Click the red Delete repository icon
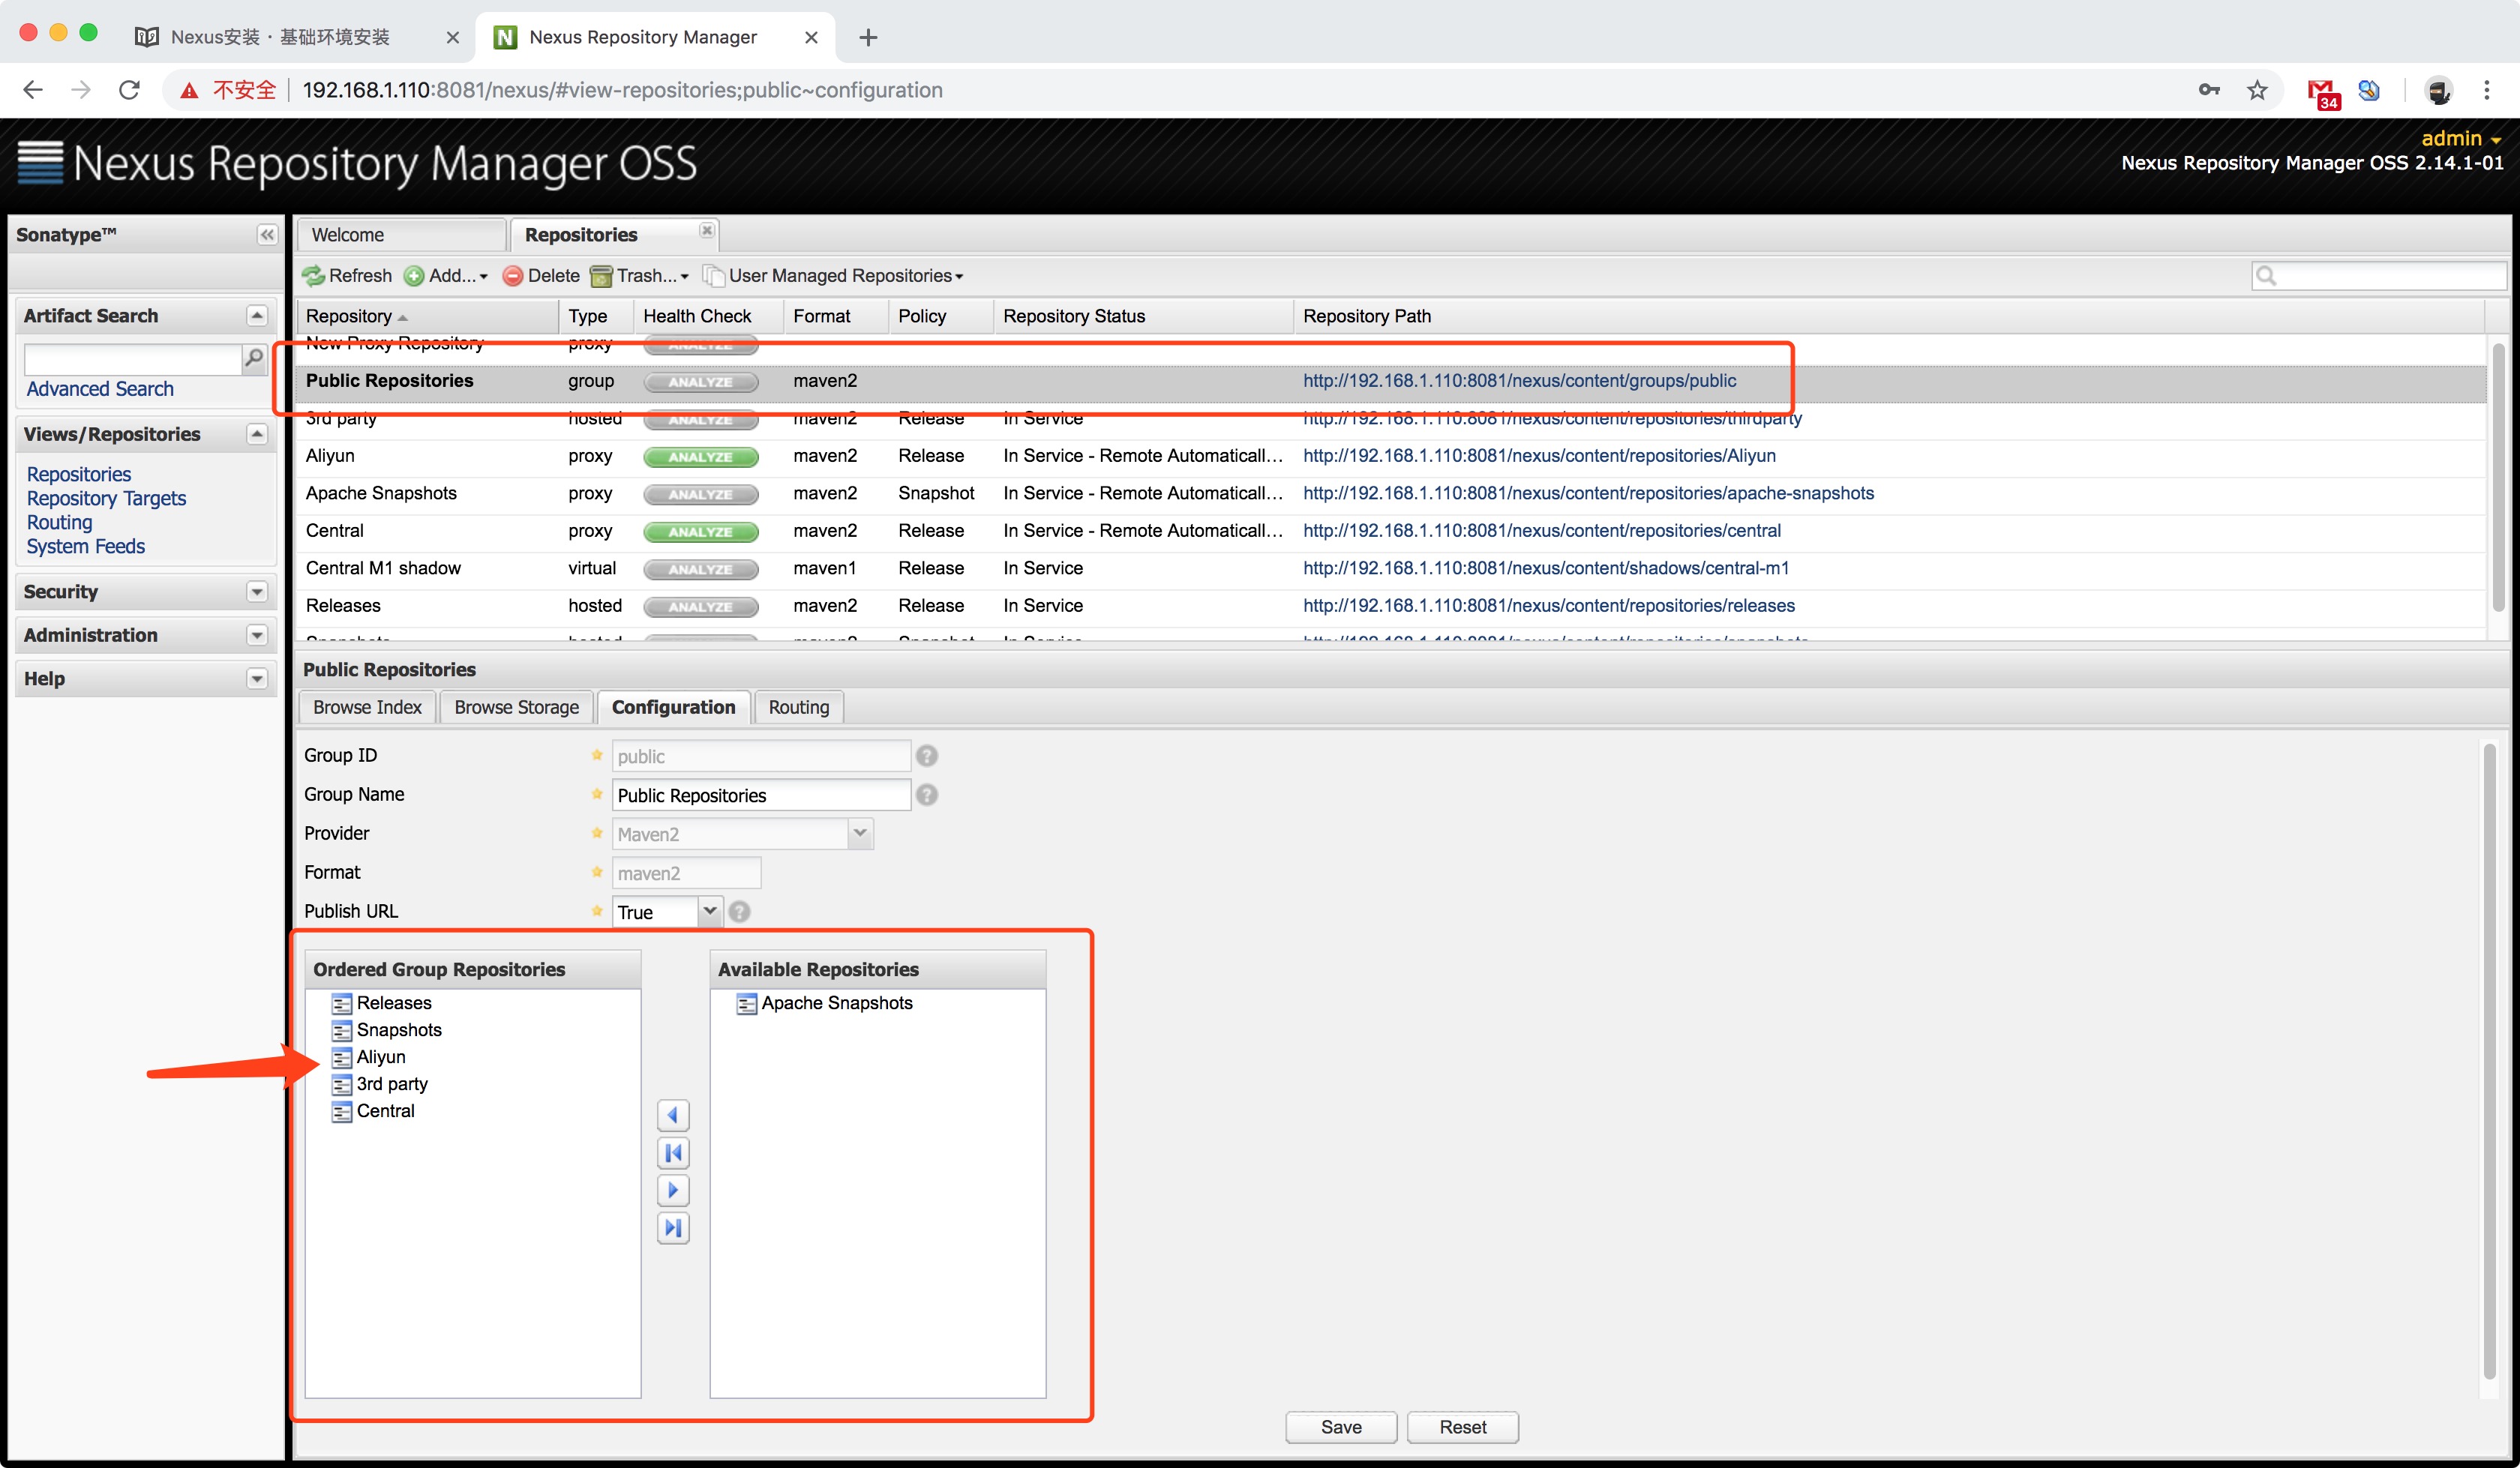Image resolution: width=2520 pixels, height=1468 pixels. pyautogui.click(x=513, y=276)
